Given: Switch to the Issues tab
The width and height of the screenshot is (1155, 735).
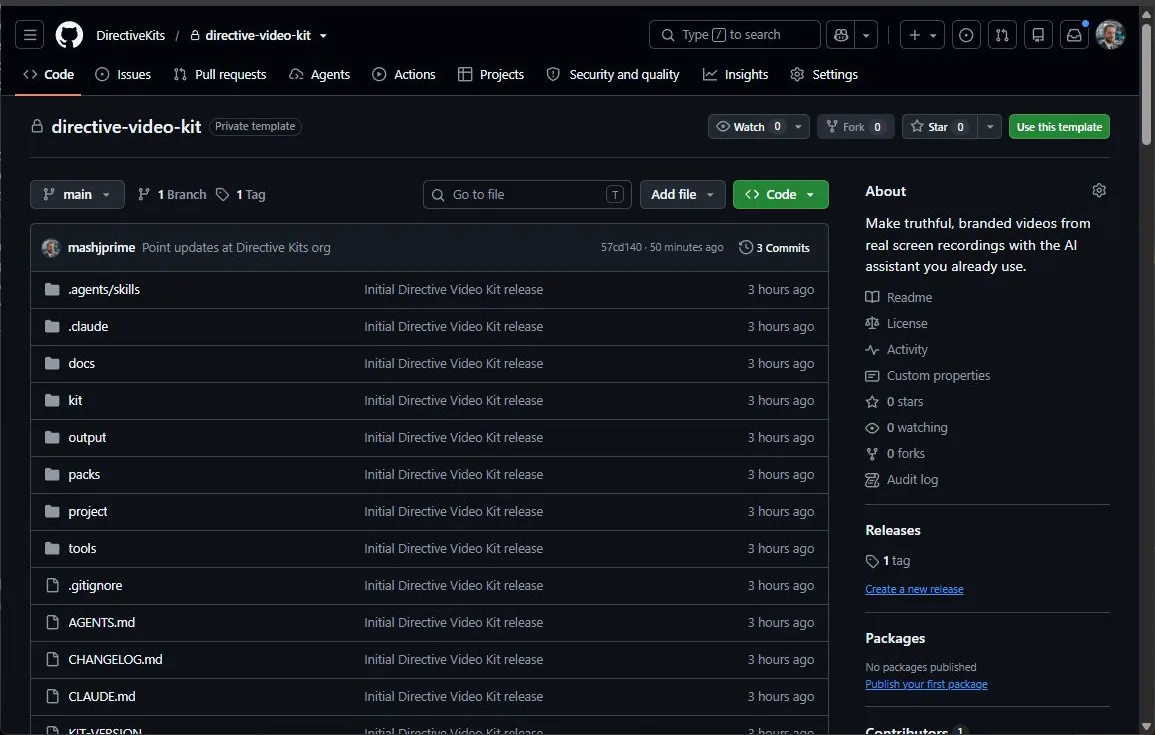Looking at the screenshot, I should 123,74.
